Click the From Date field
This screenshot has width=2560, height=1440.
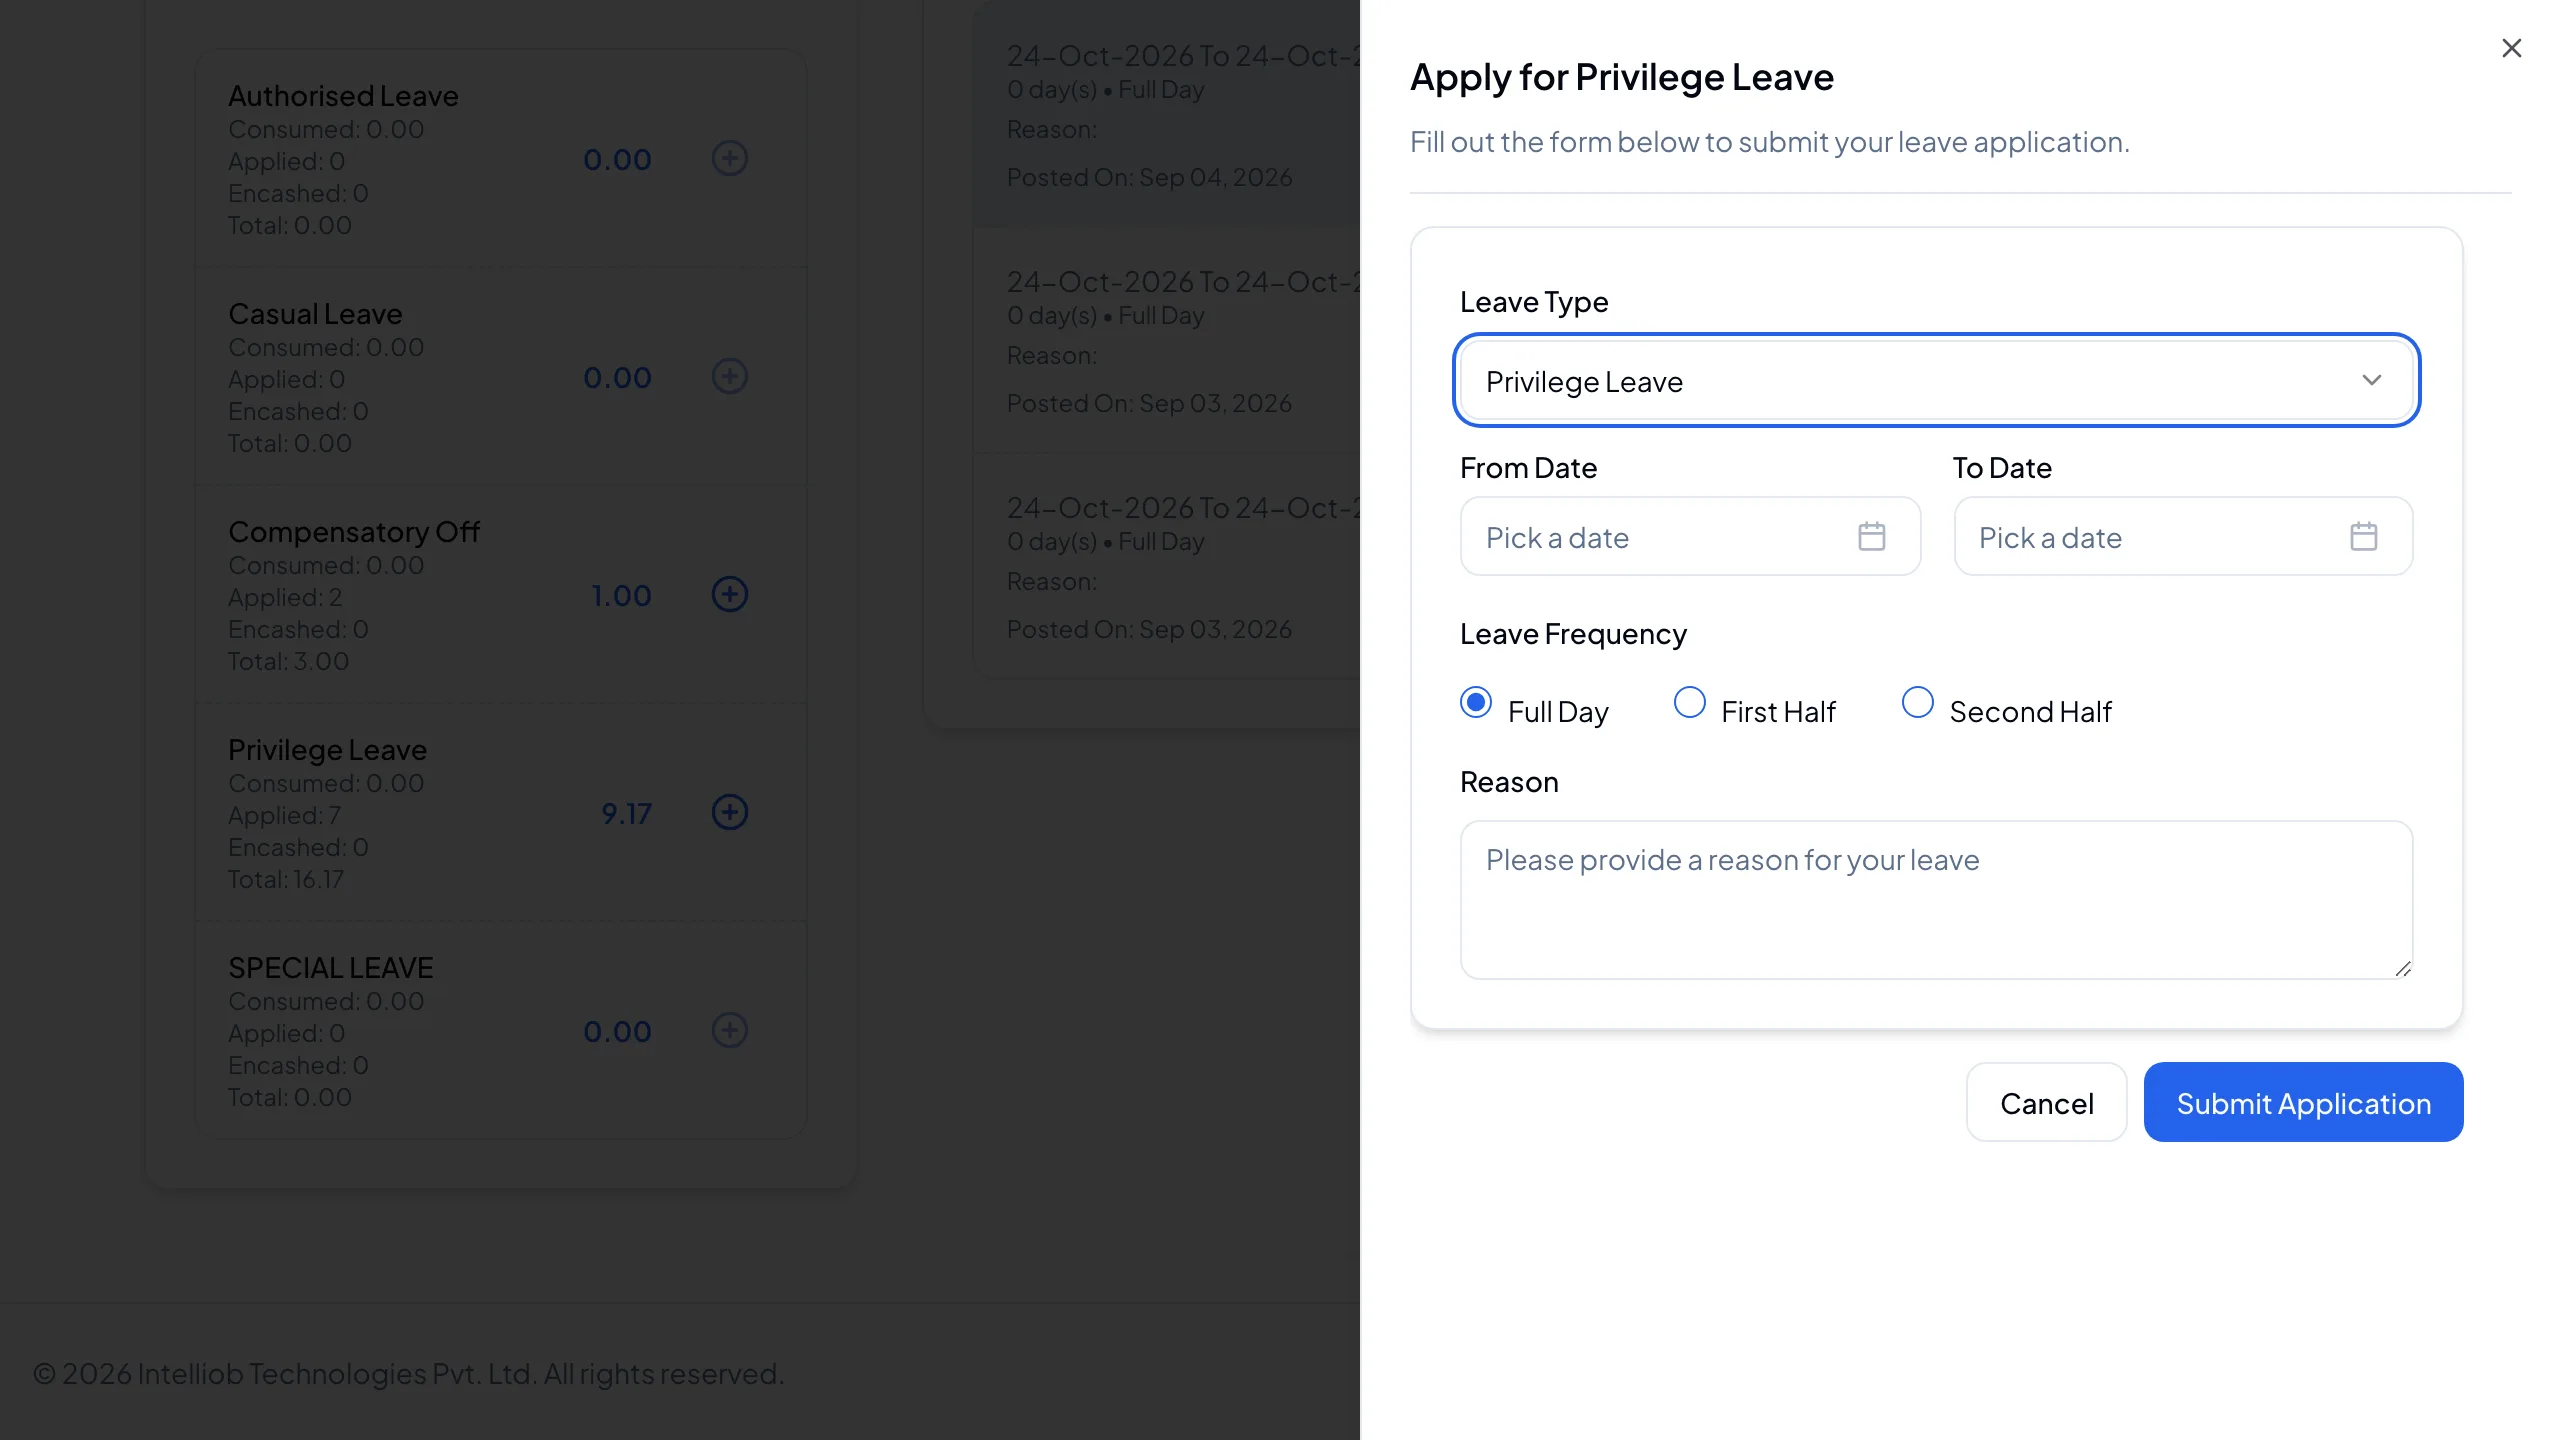tap(1690, 537)
